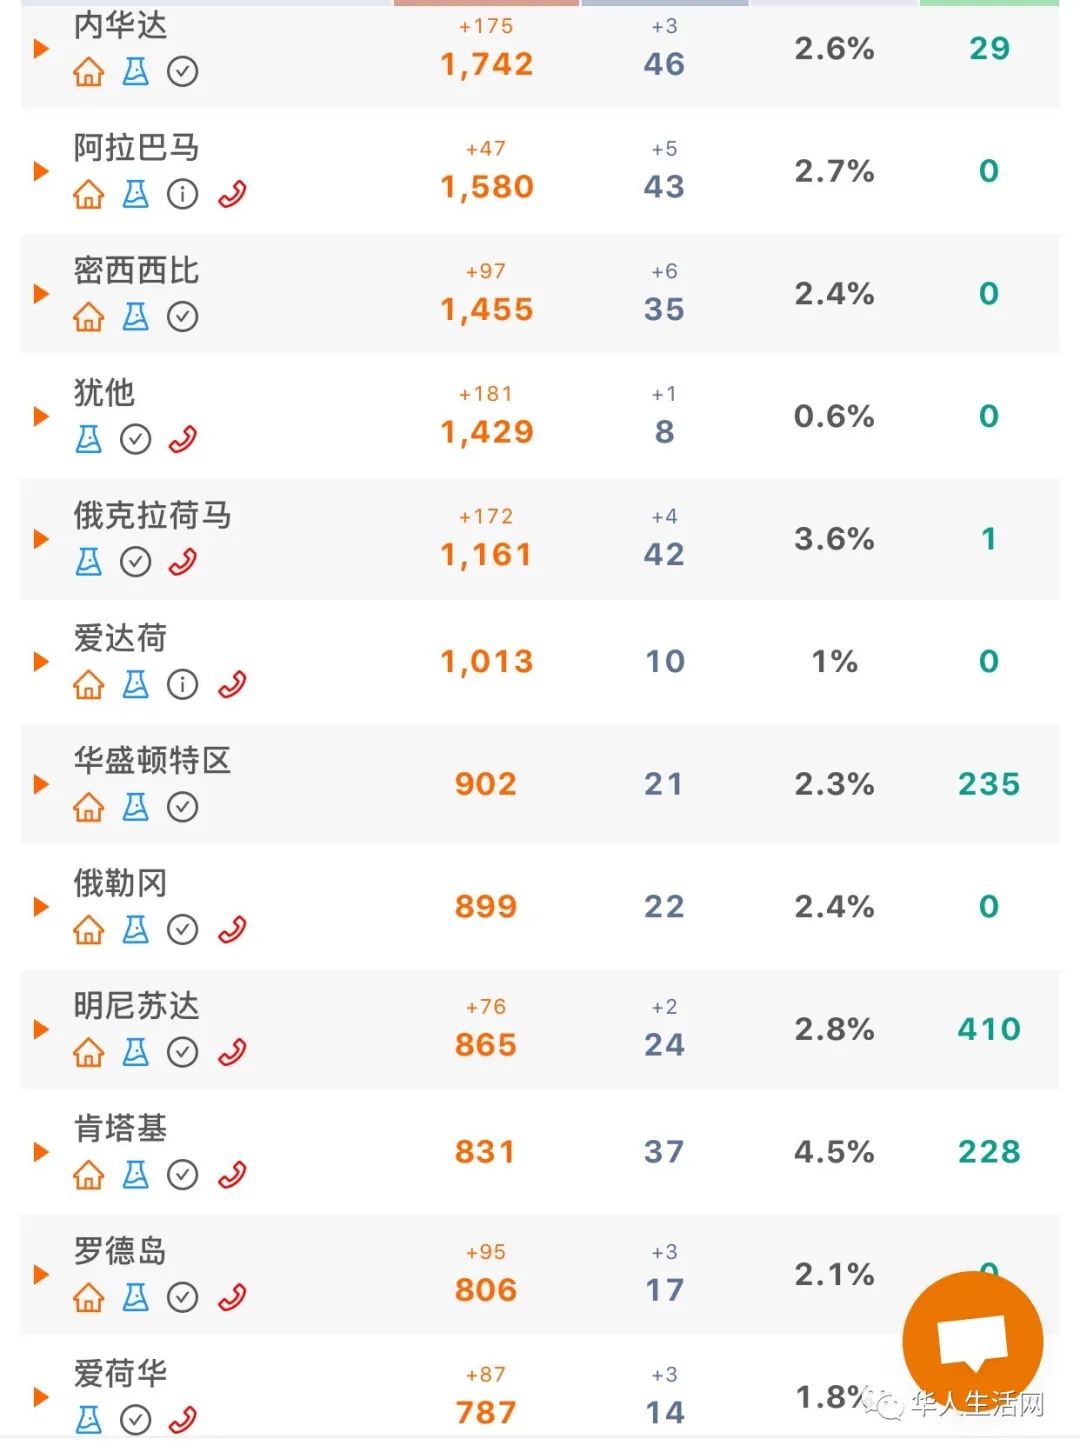This screenshot has width=1080, height=1452.
Task: Click the info circle icon for 爱达荷
Action: tap(182, 685)
